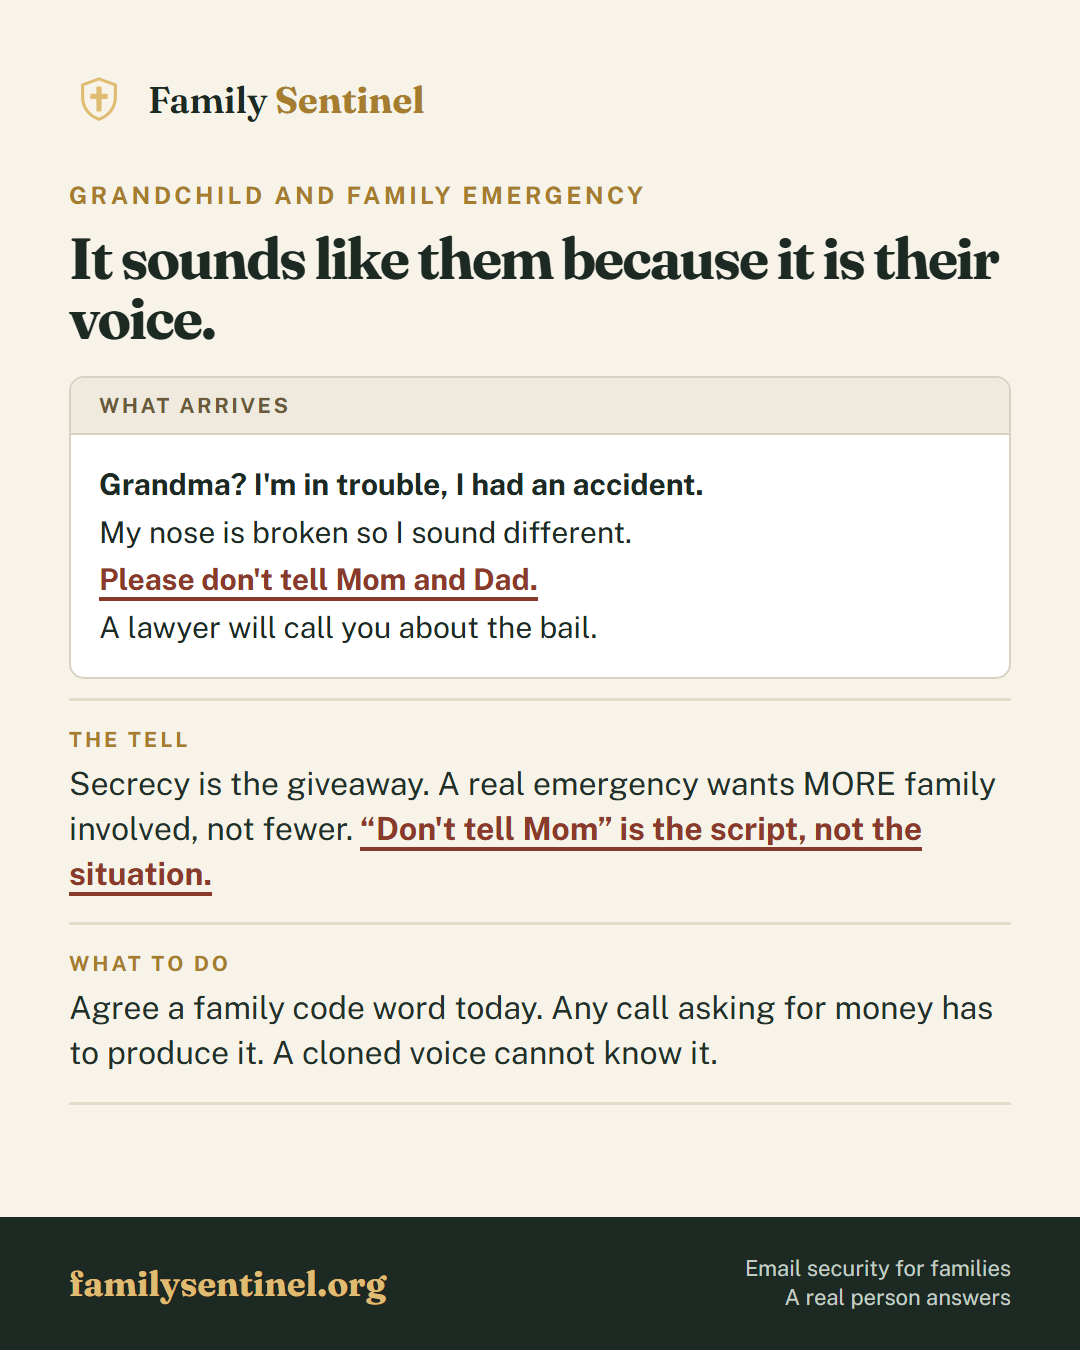
Task: Click 'A real person answers' footer tagline
Action: 898,1297
